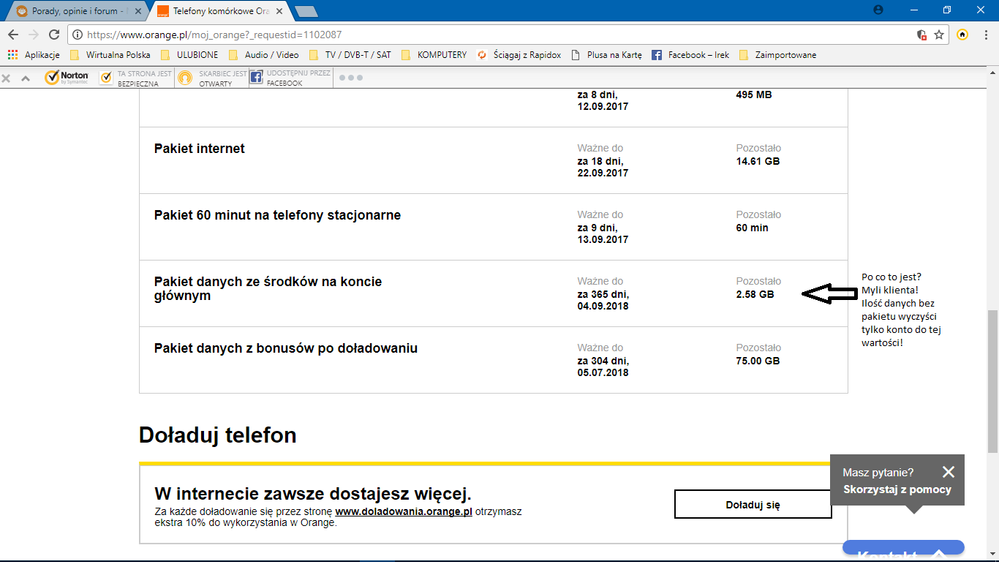Image resolution: width=999 pixels, height=562 pixels.
Task: Click the blue Kontakt button at bottom
Action: pyautogui.click(x=903, y=550)
